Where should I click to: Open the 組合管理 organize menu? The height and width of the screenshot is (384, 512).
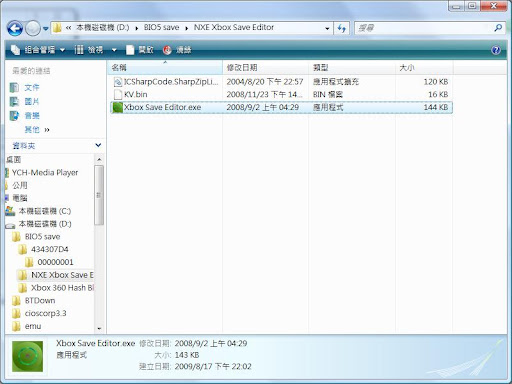coord(38,50)
